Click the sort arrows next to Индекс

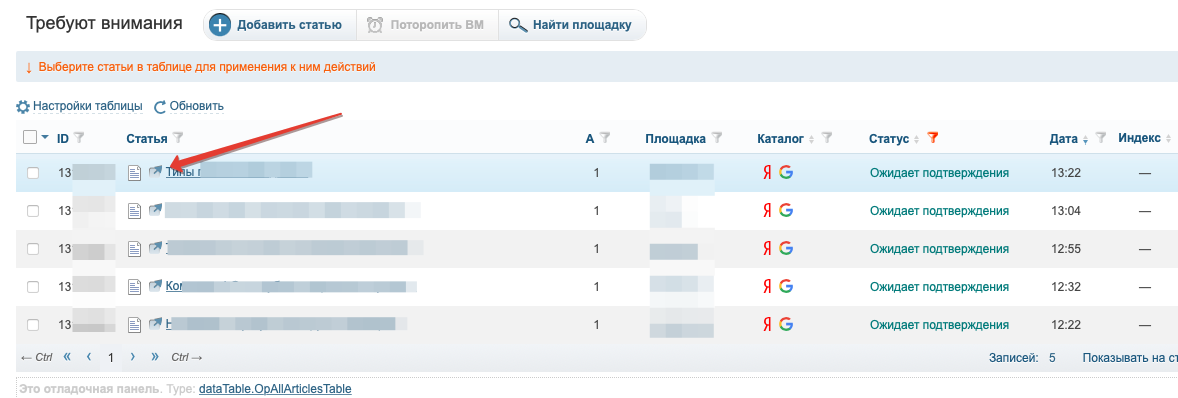point(1168,138)
